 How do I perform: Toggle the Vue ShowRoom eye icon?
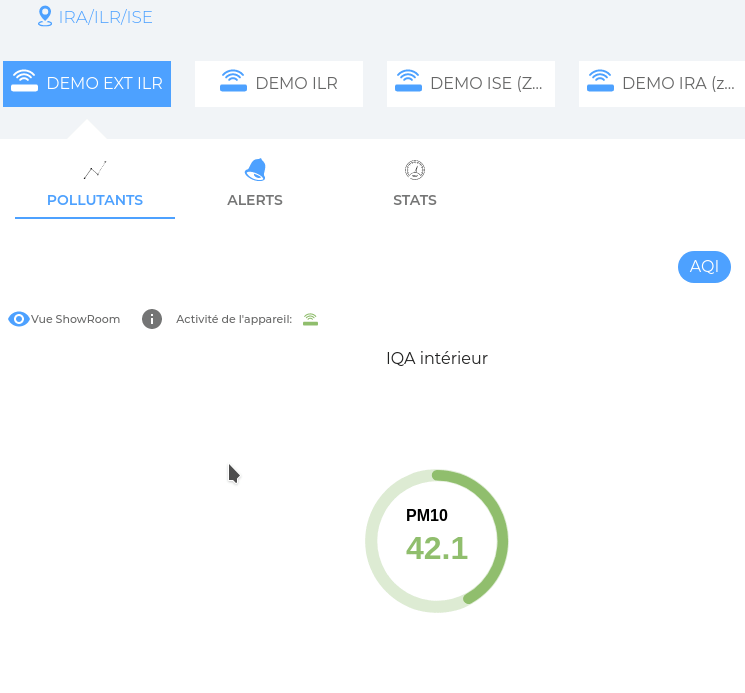tap(19, 319)
